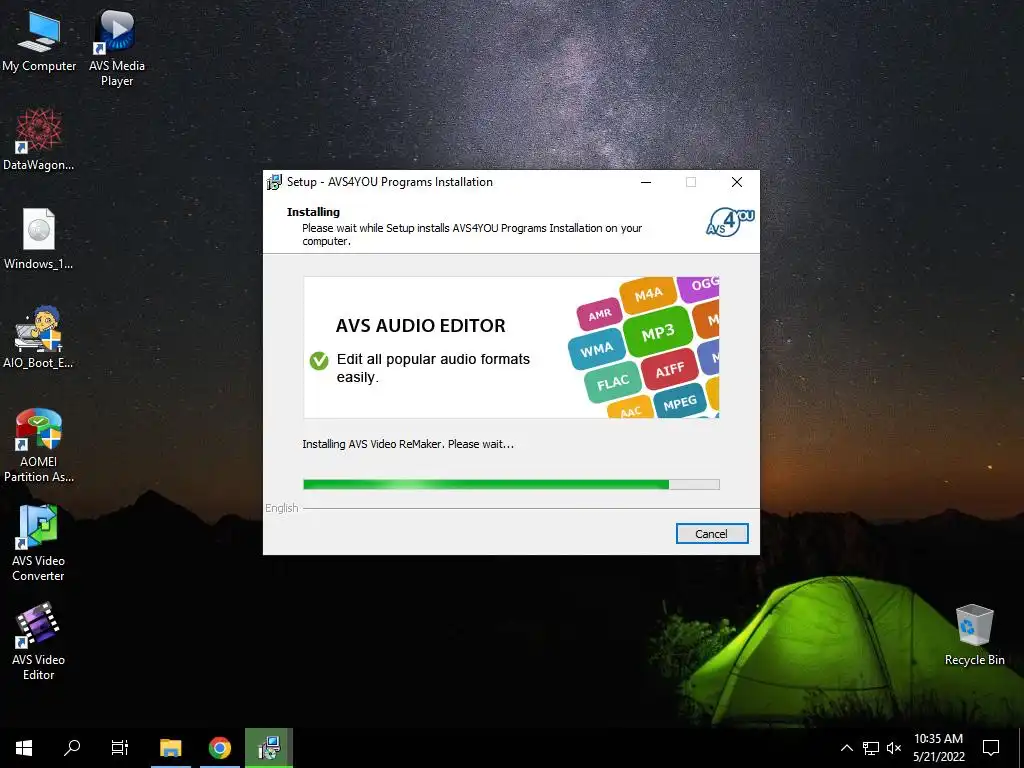Image resolution: width=1024 pixels, height=768 pixels.
Task: Minimize the setup window
Action: coord(646,182)
